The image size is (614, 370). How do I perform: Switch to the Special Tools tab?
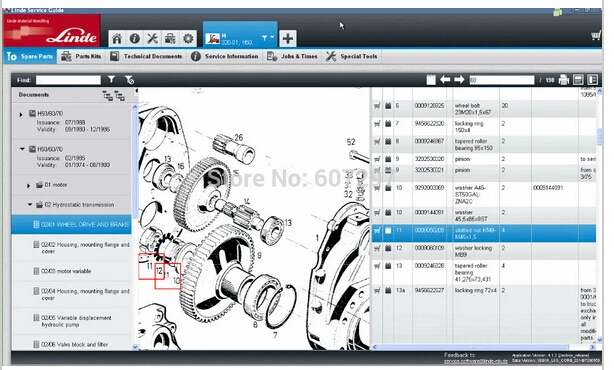tap(352, 56)
